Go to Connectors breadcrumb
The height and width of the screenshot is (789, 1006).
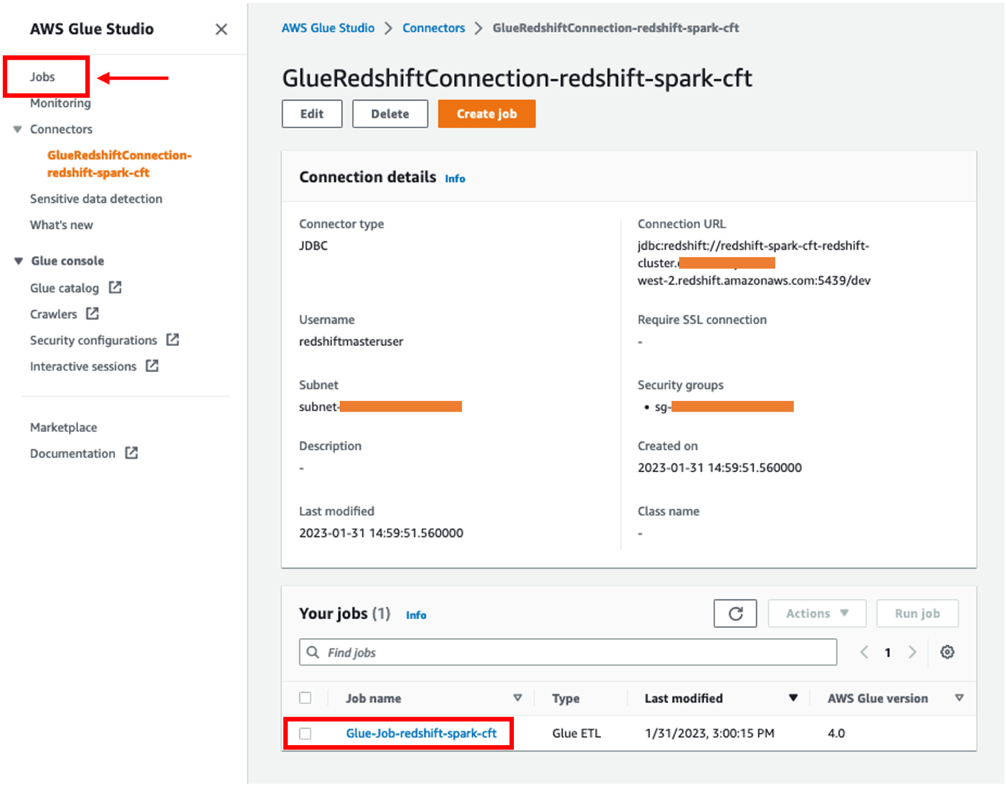tap(434, 28)
